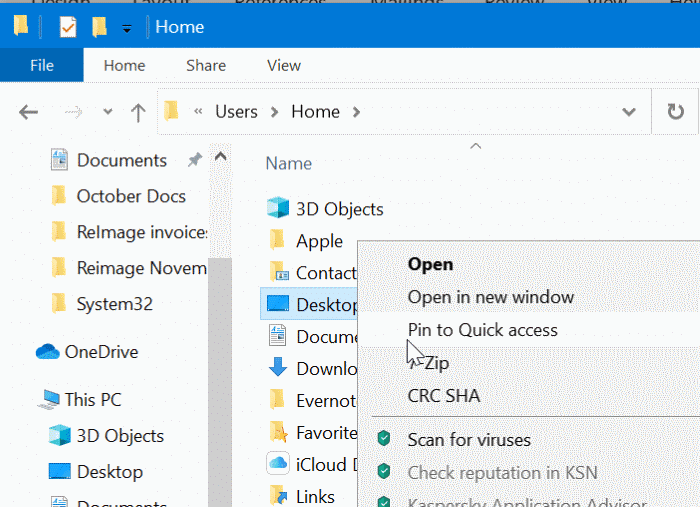Click the folder icon in title bar
This screenshot has width=700, height=507.
(x=21, y=26)
